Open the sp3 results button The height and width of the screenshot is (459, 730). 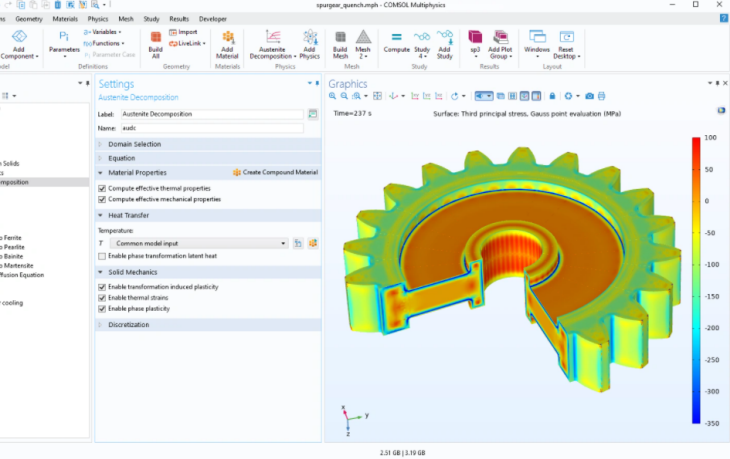pos(475,45)
